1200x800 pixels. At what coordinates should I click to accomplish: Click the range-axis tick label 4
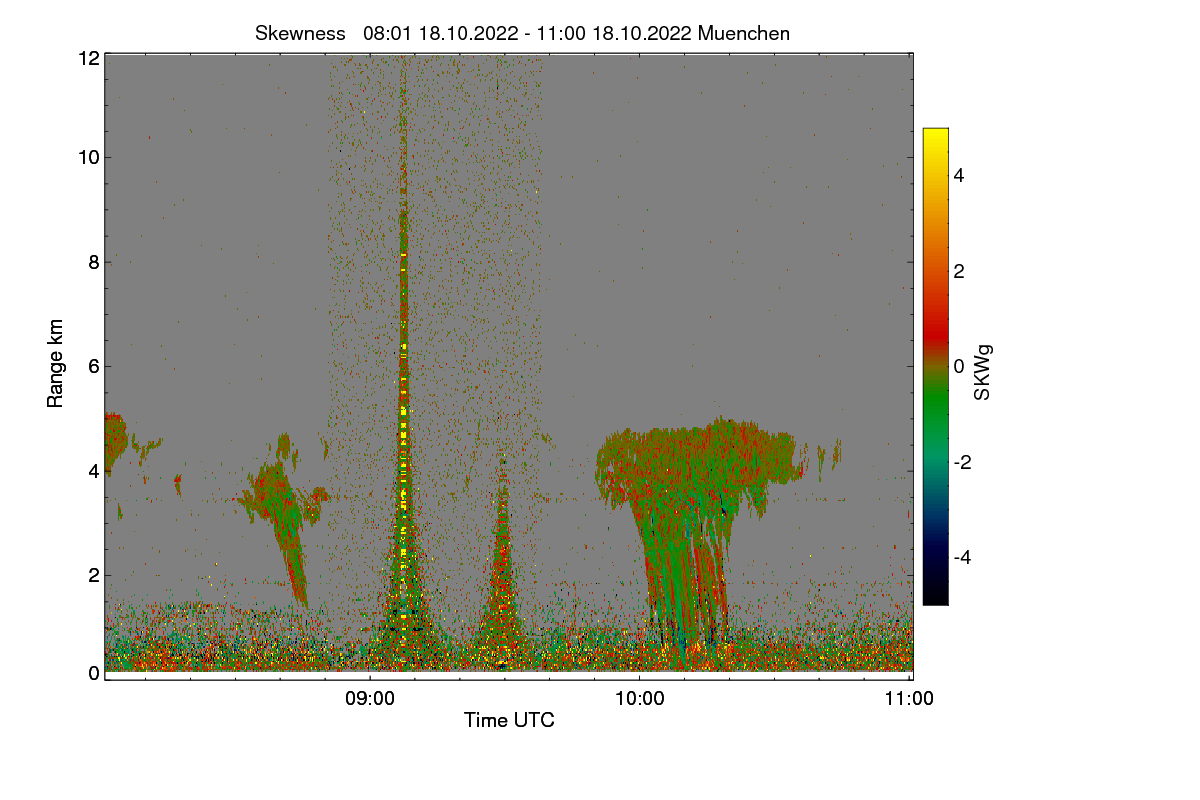click(x=93, y=470)
